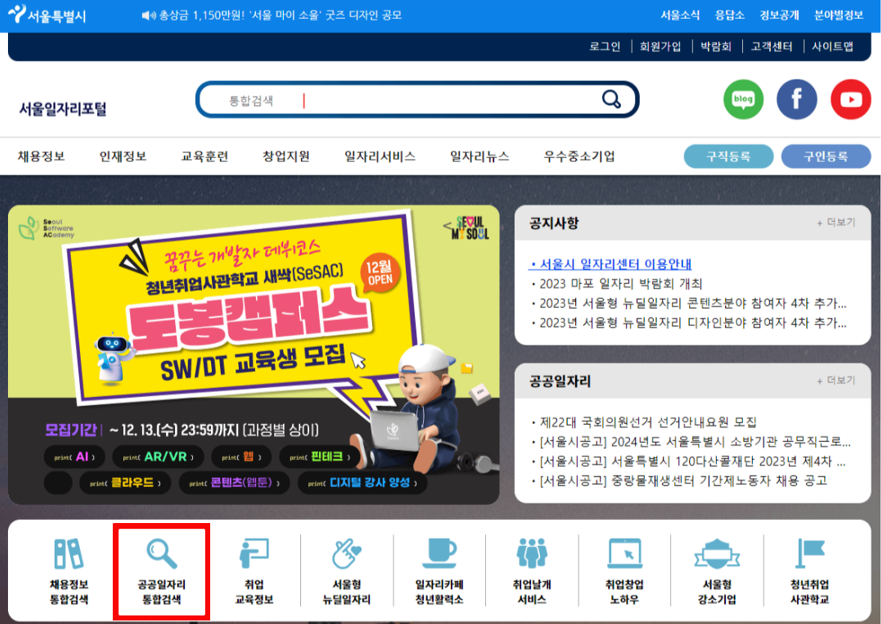Viewport: 881px width, 624px height.
Task: Click the 클라우드 course tag on the banner
Action: pyautogui.click(x=125, y=482)
